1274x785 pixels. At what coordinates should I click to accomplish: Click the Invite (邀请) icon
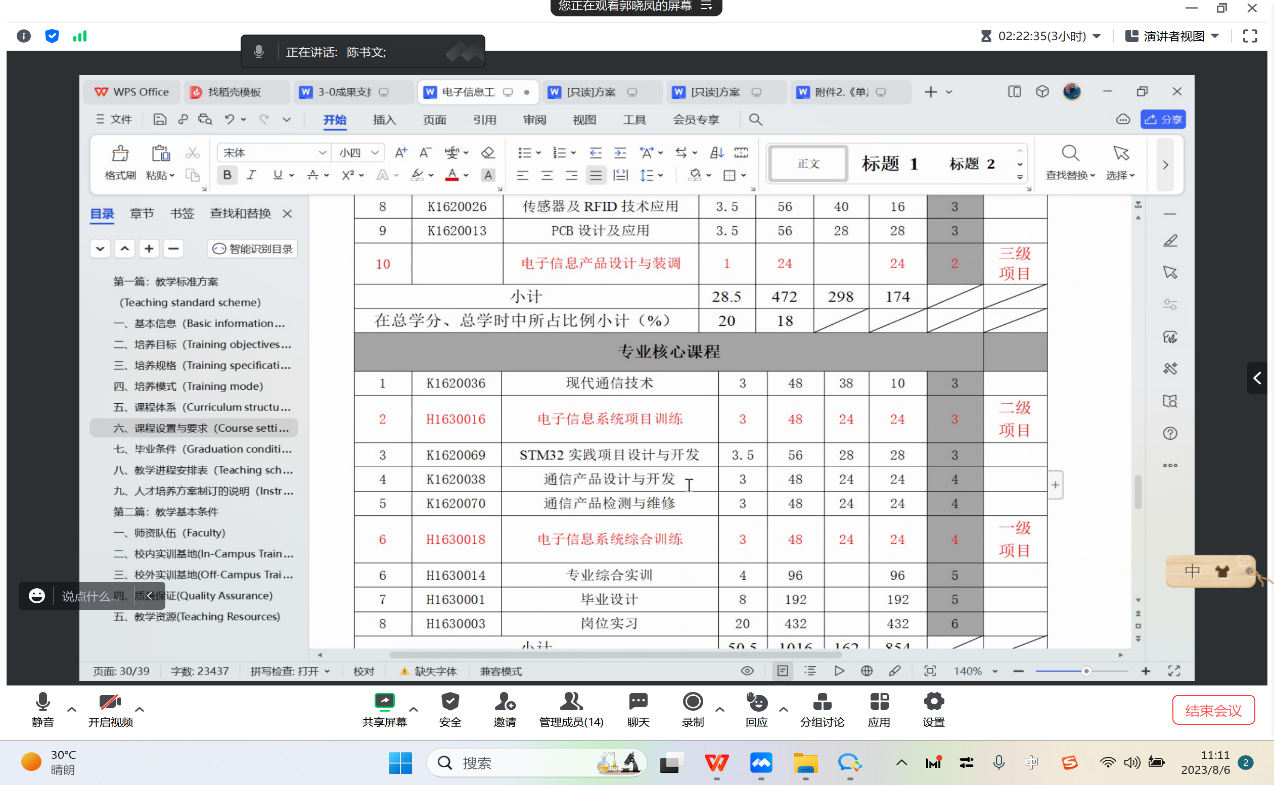coord(505,701)
